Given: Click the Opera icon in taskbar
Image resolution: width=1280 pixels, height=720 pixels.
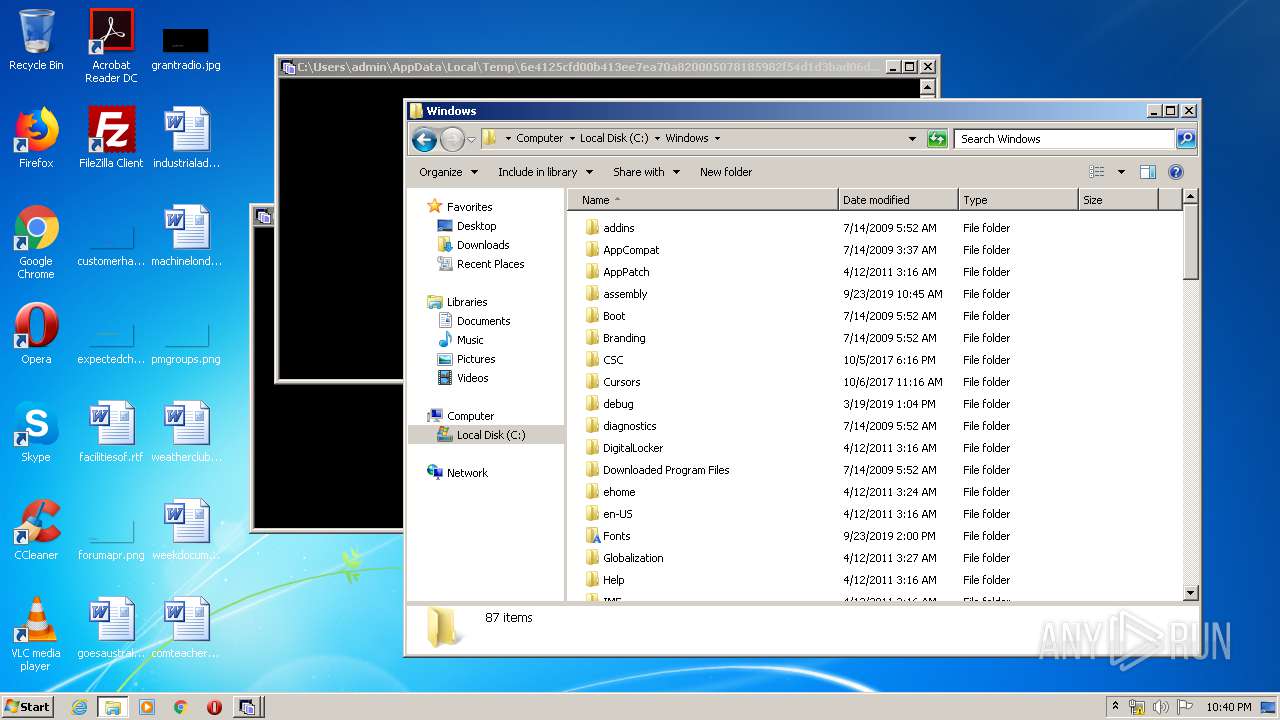Looking at the screenshot, I should 214,707.
